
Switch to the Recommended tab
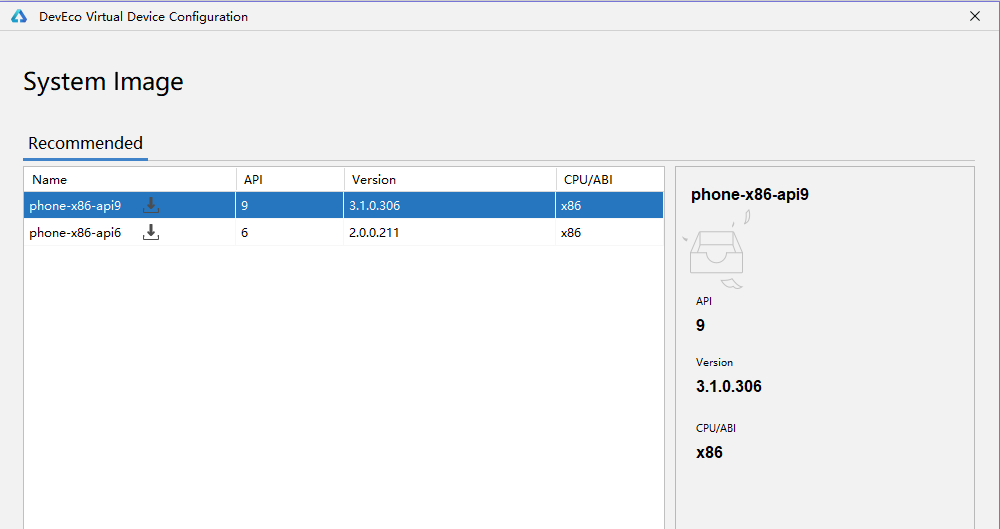pos(85,143)
